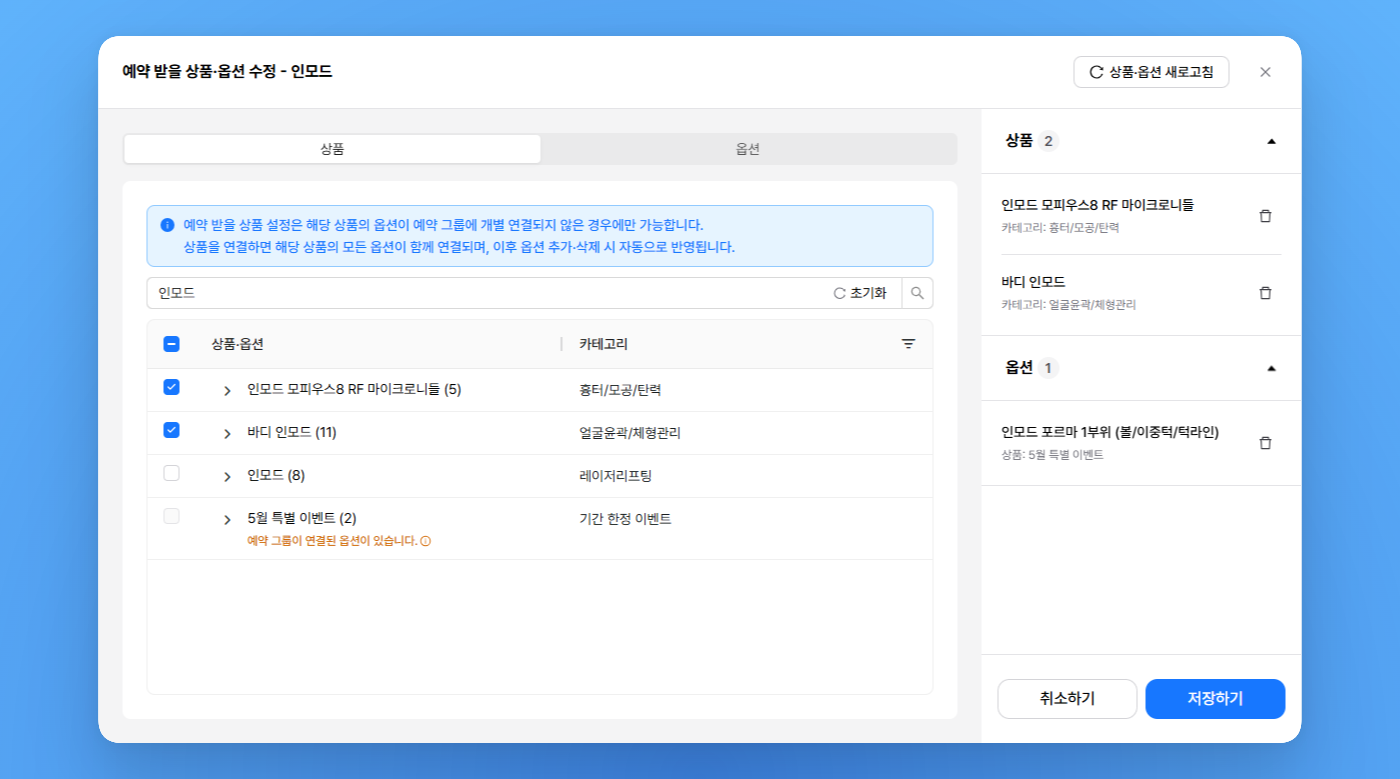Click the 취소하기 button
This screenshot has height=779, width=1400.
tap(1067, 699)
